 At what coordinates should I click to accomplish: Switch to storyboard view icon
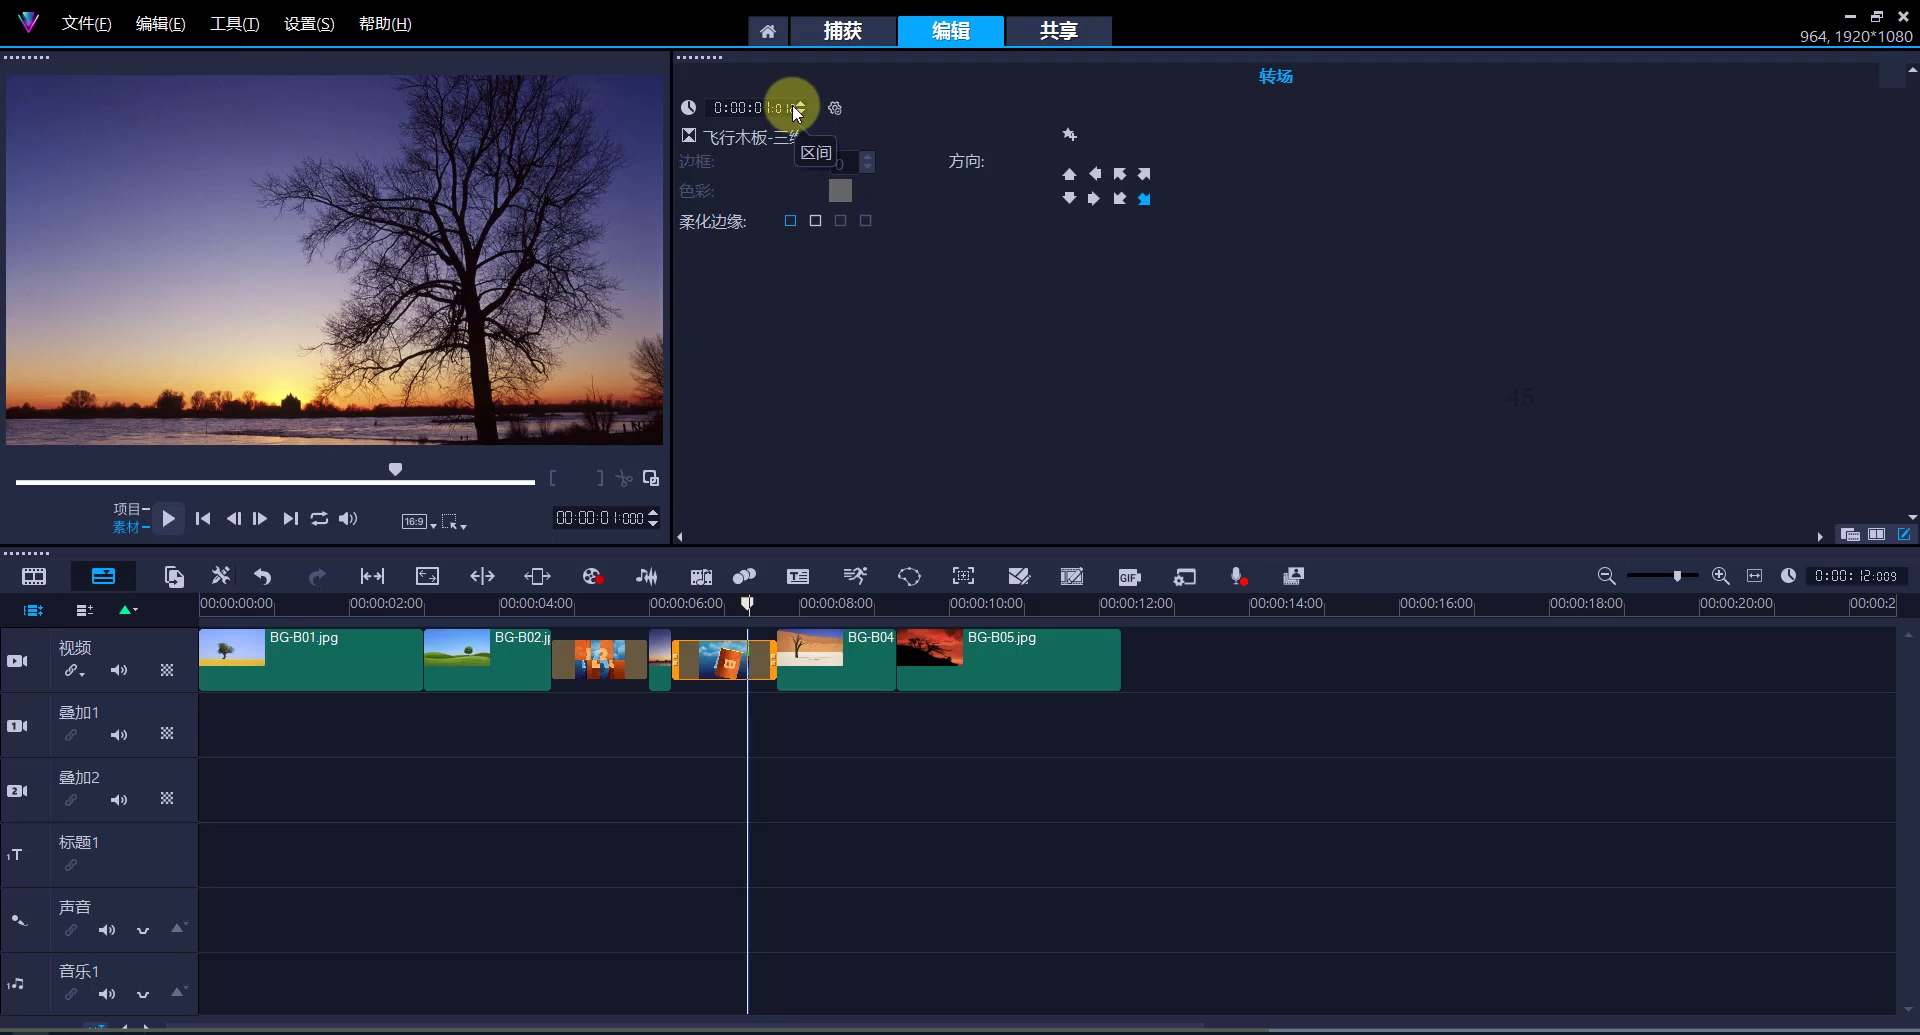pos(34,576)
